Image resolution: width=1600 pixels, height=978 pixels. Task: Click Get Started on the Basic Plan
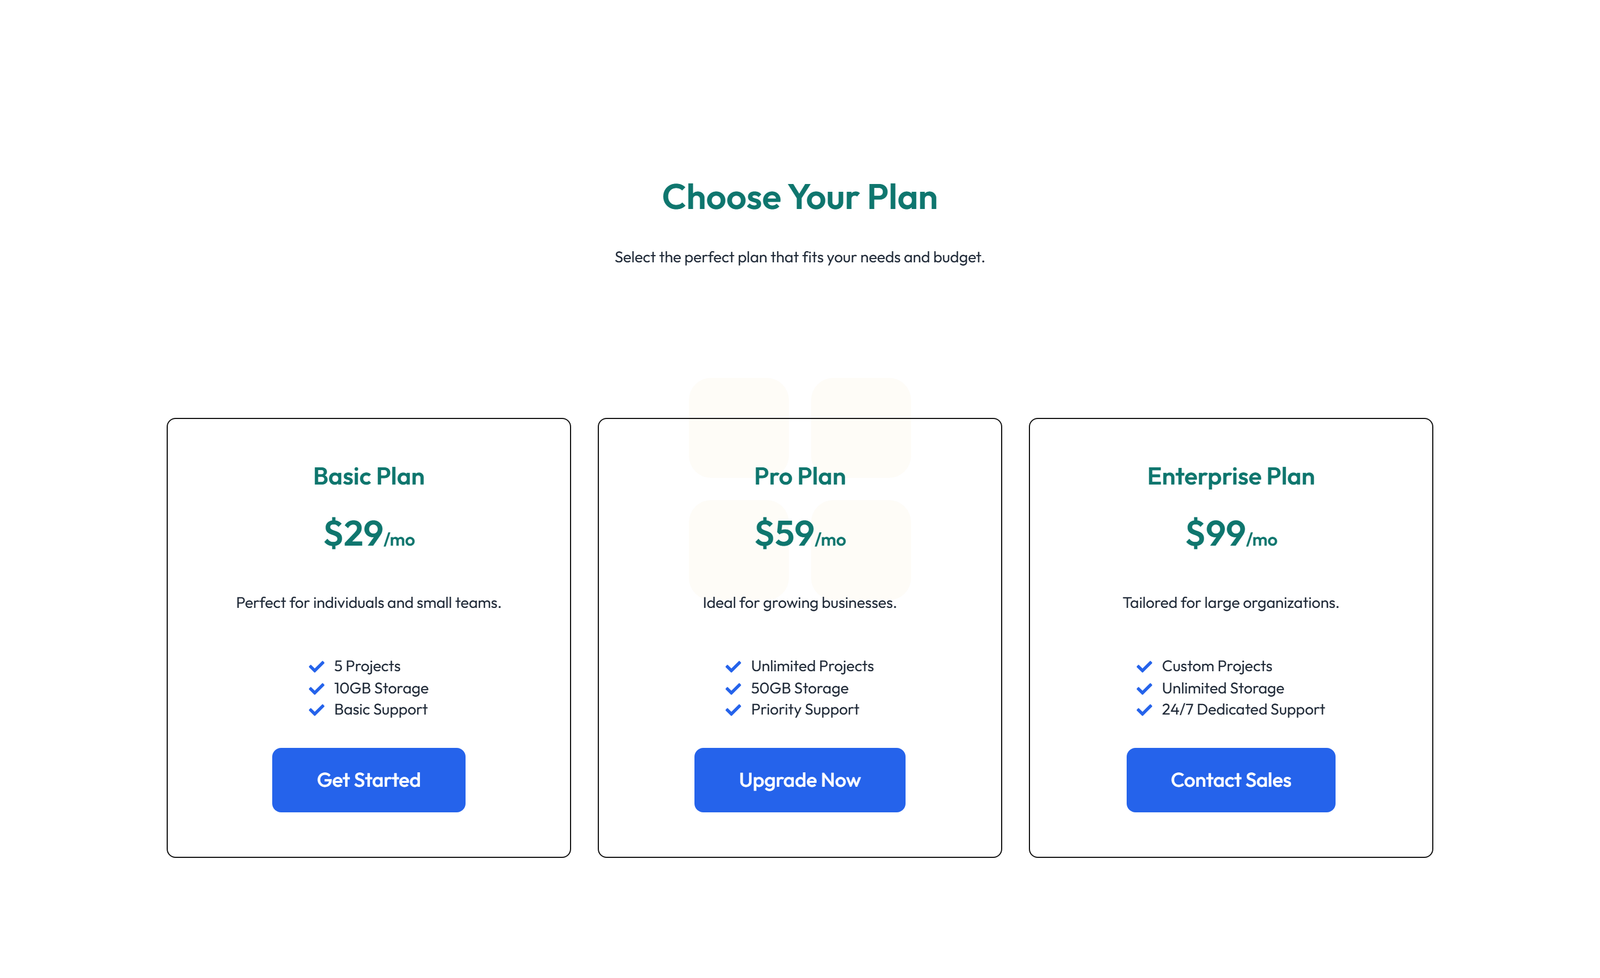368,780
